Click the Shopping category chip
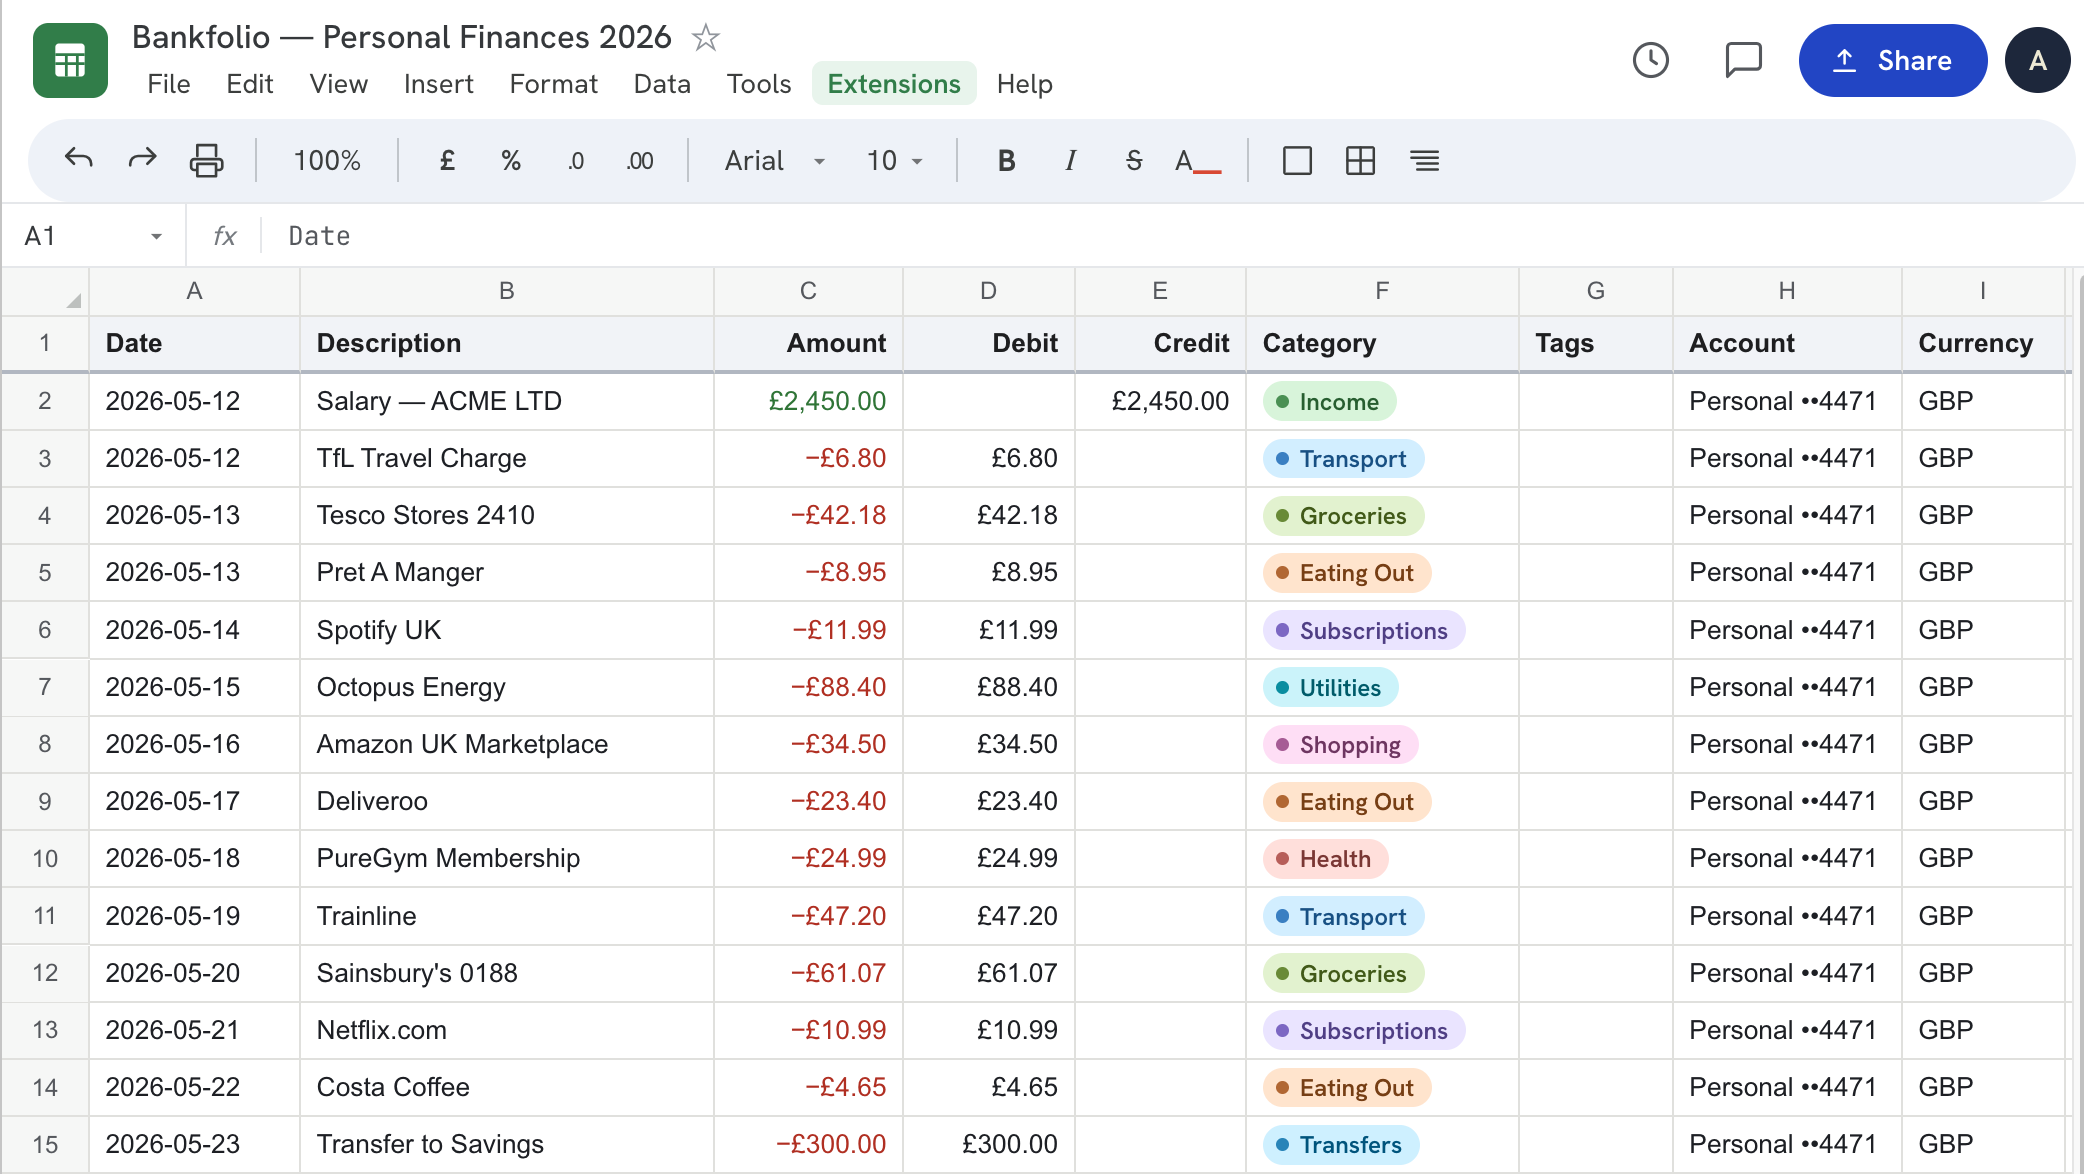Image resolution: width=2084 pixels, height=1174 pixels. 1340,745
